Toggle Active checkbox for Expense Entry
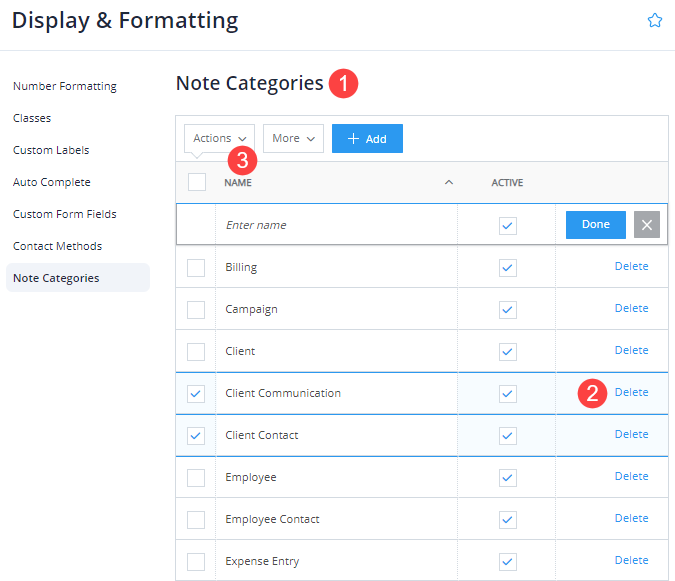 pyautogui.click(x=508, y=562)
